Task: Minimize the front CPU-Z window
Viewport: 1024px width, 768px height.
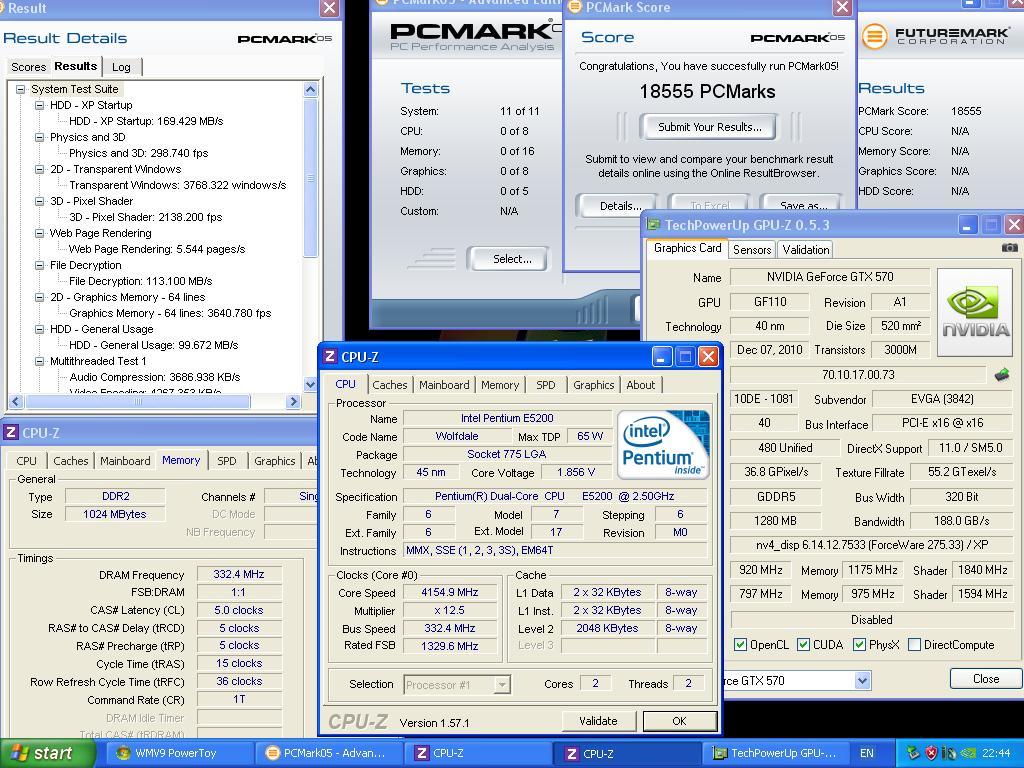Action: click(x=662, y=357)
